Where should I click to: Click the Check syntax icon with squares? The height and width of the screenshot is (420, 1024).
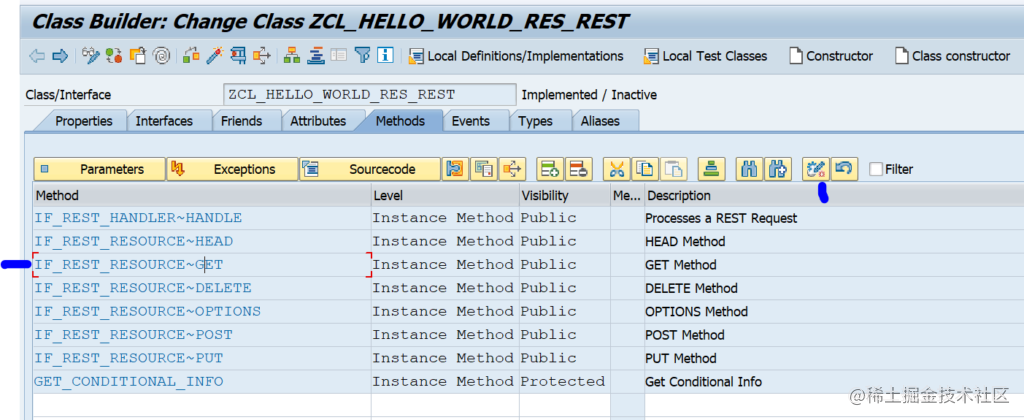pos(191,56)
